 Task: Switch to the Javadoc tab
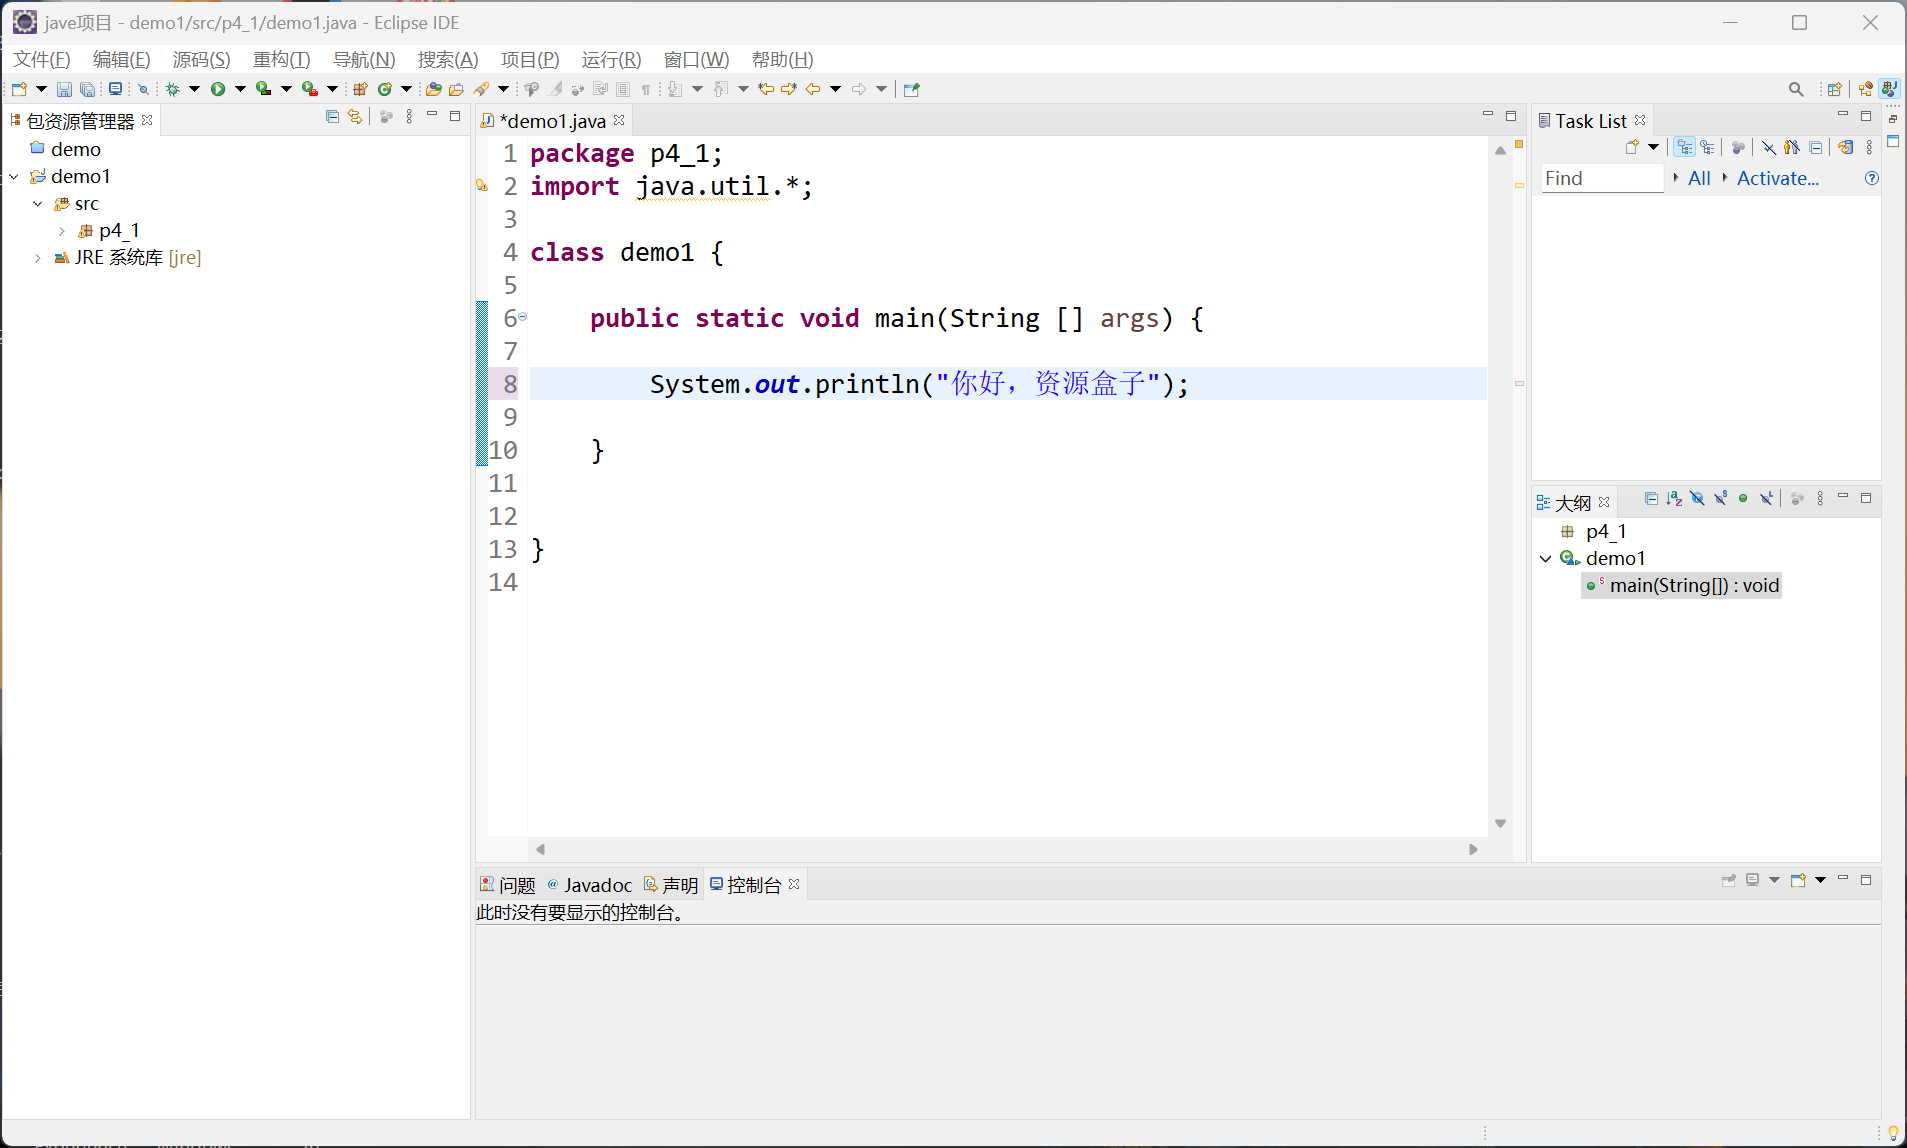pyautogui.click(x=590, y=884)
